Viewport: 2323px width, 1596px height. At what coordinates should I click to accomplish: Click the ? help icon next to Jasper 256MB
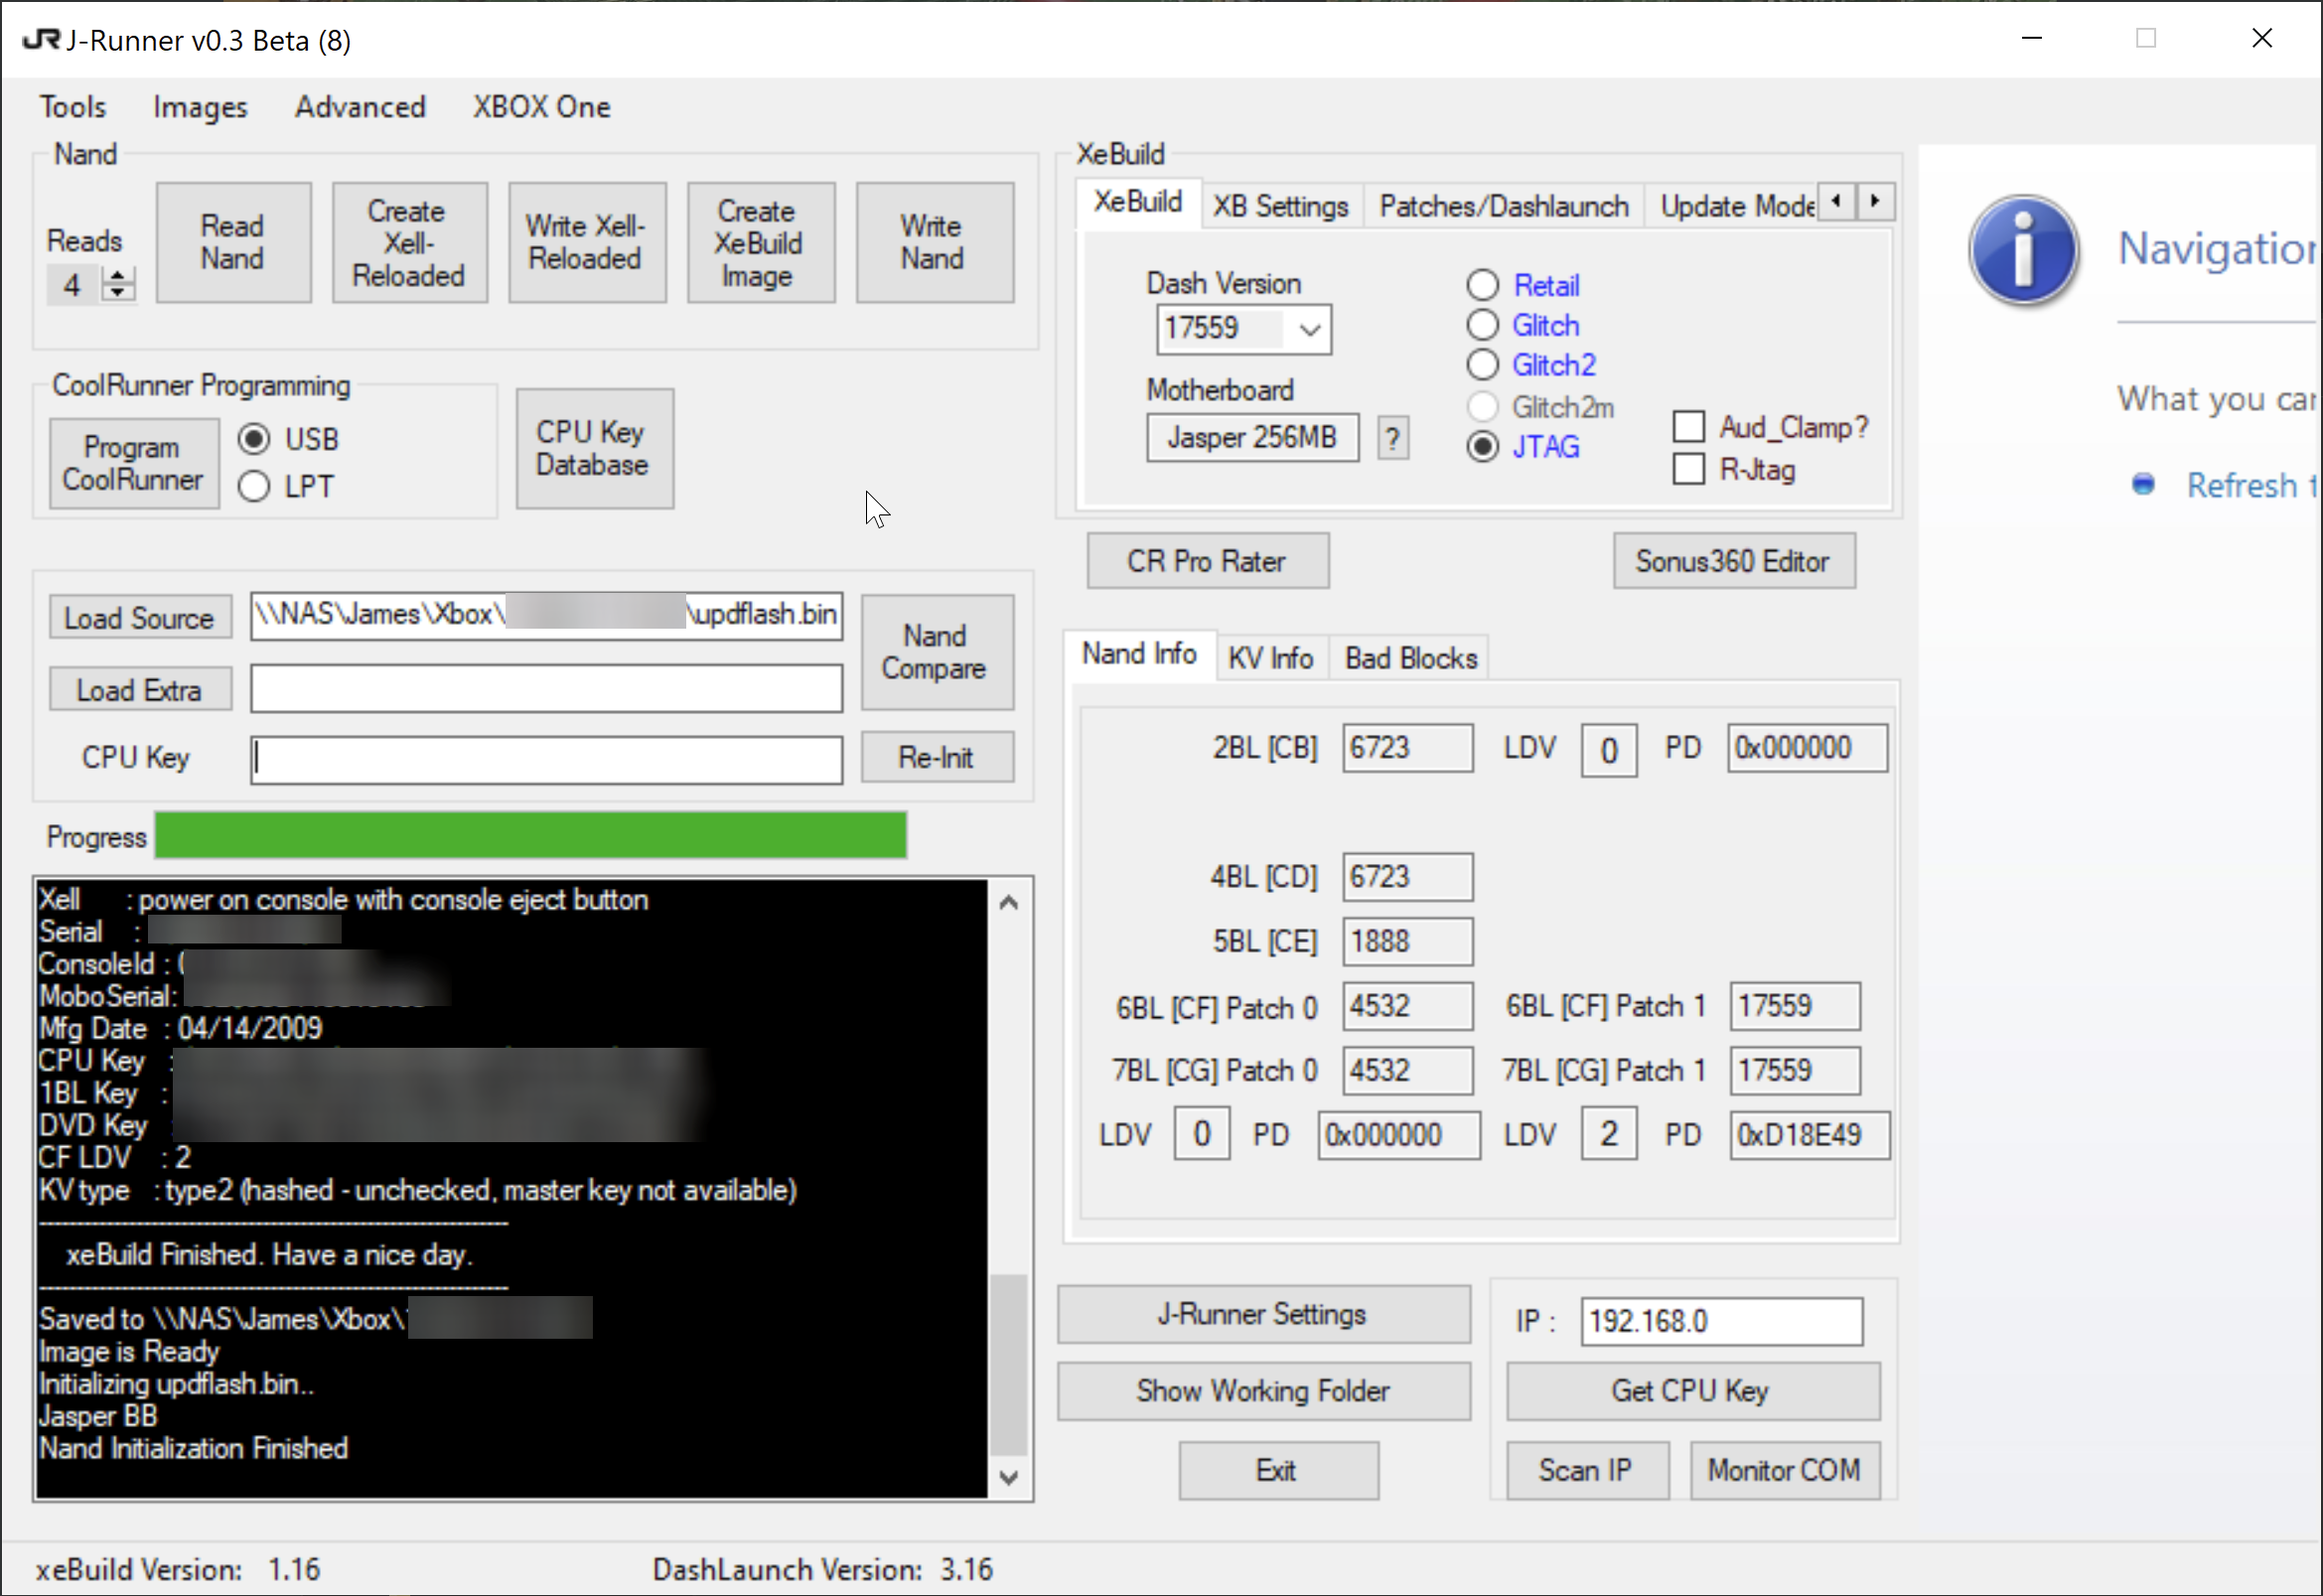[x=1392, y=437]
